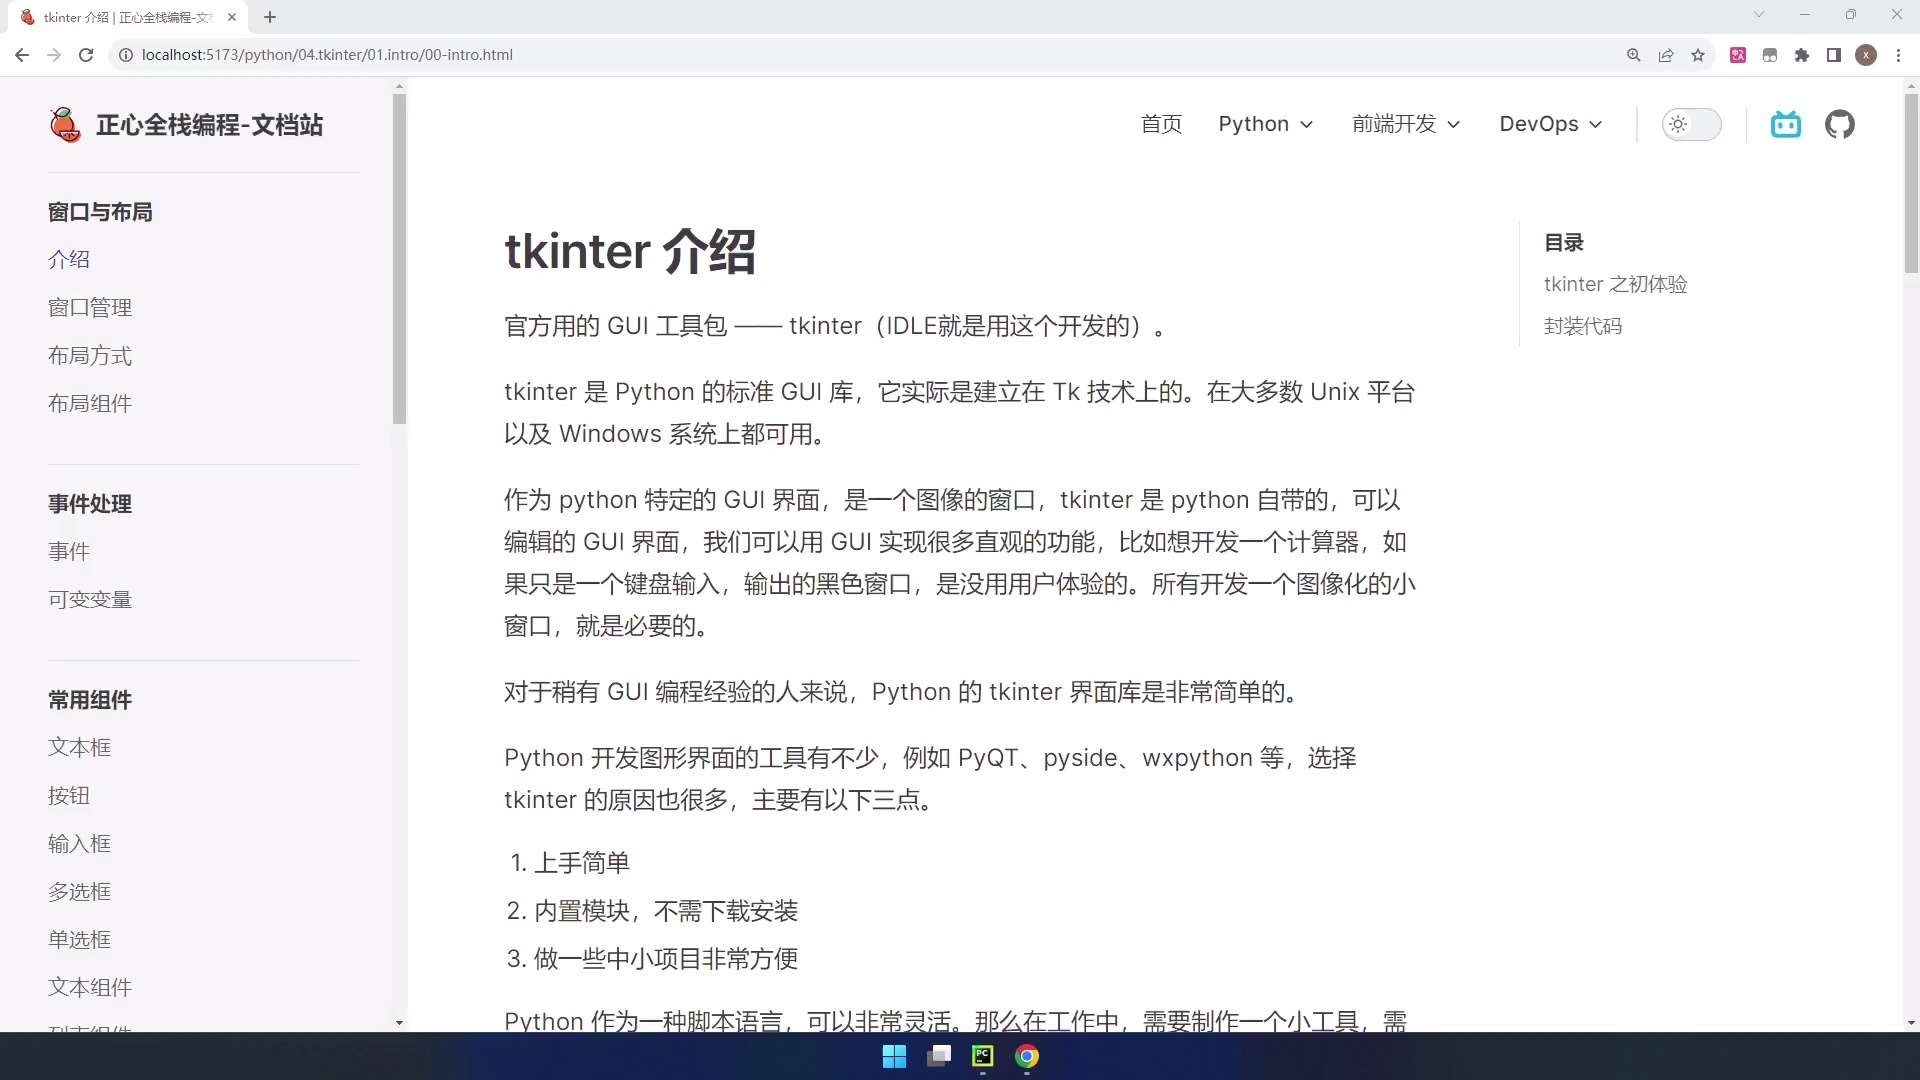Click list item 内置模块，不需下载安装
The height and width of the screenshot is (1080, 1920).
(666, 910)
